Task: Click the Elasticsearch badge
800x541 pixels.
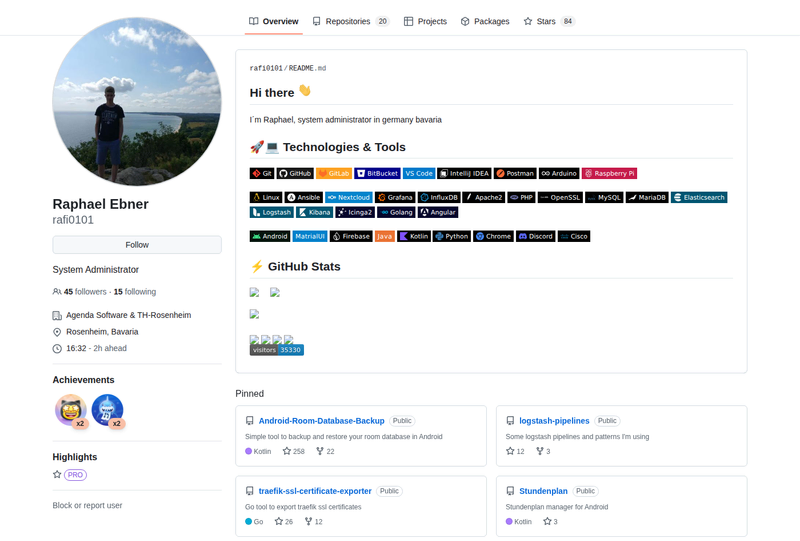Action: (699, 198)
